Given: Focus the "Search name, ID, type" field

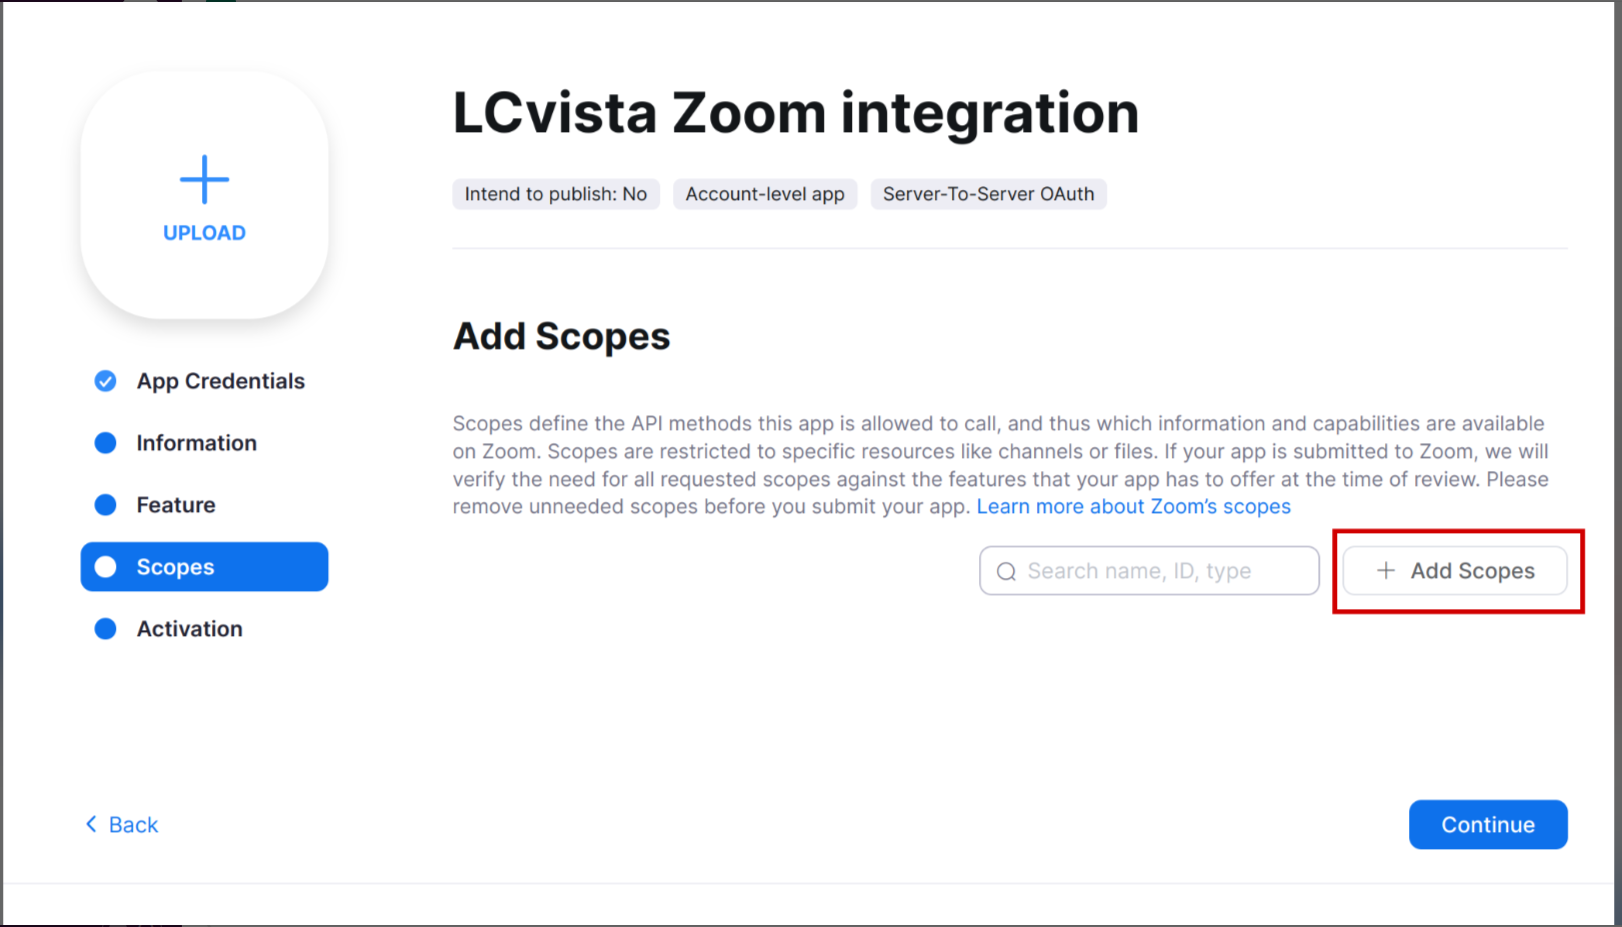Looking at the screenshot, I should (x=1160, y=571).
